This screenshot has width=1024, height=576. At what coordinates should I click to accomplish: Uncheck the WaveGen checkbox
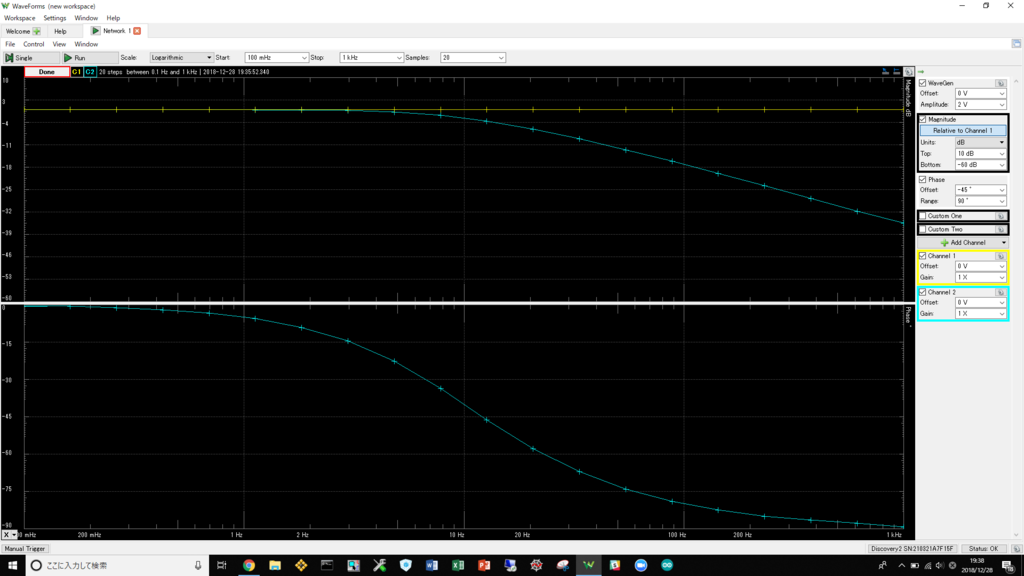923,83
